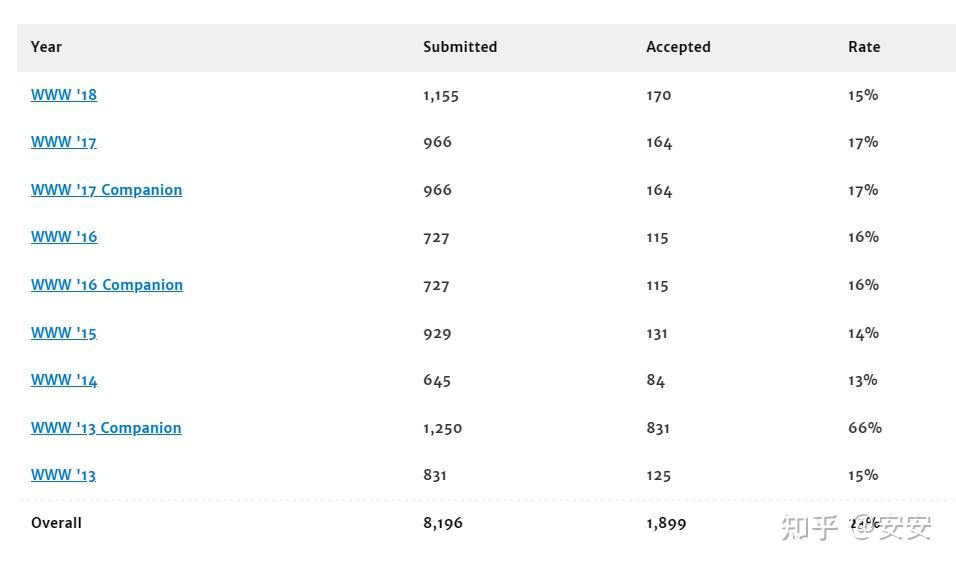This screenshot has height=566, width=956.
Task: Click the Submitted column header
Action: point(460,47)
